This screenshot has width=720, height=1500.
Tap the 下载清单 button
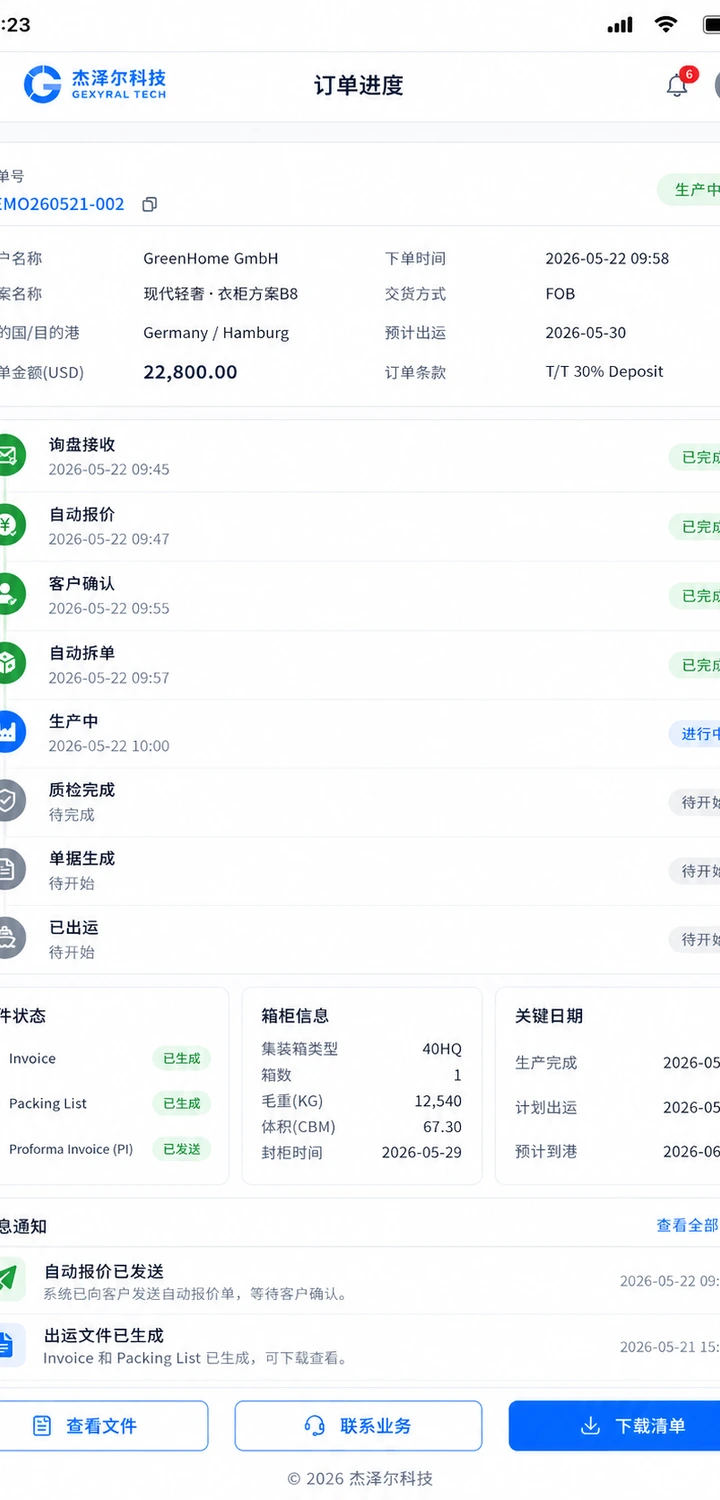tap(614, 1426)
